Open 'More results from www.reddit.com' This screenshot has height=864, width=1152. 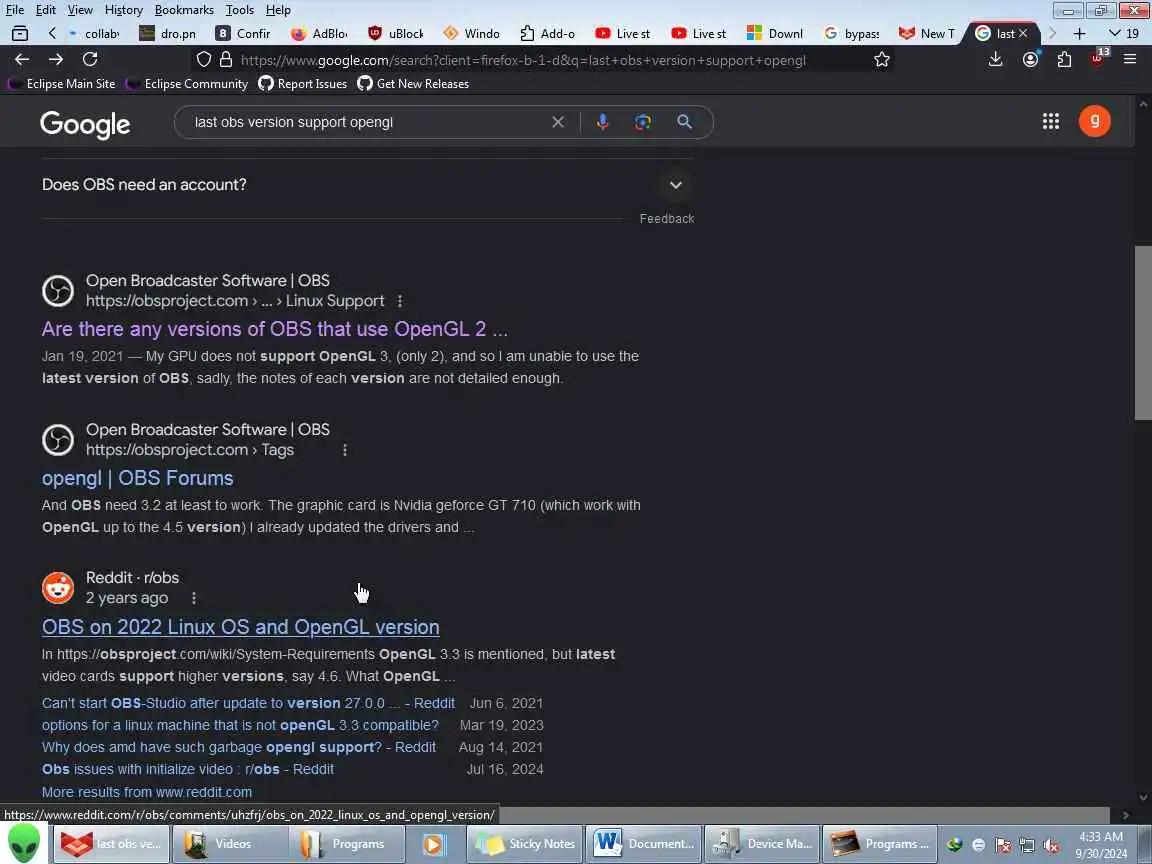pyautogui.click(x=147, y=792)
